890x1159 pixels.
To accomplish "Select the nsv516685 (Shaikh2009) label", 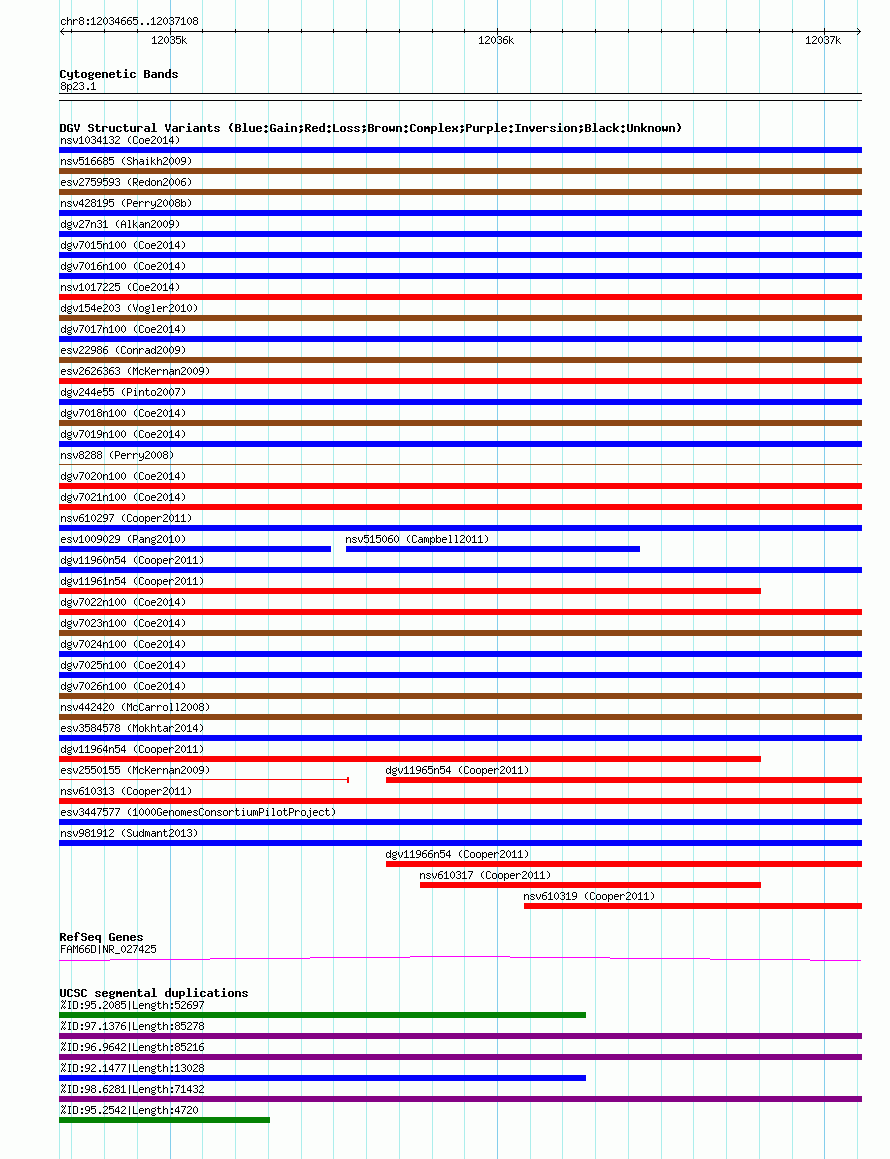I will pyautogui.click(x=126, y=161).
